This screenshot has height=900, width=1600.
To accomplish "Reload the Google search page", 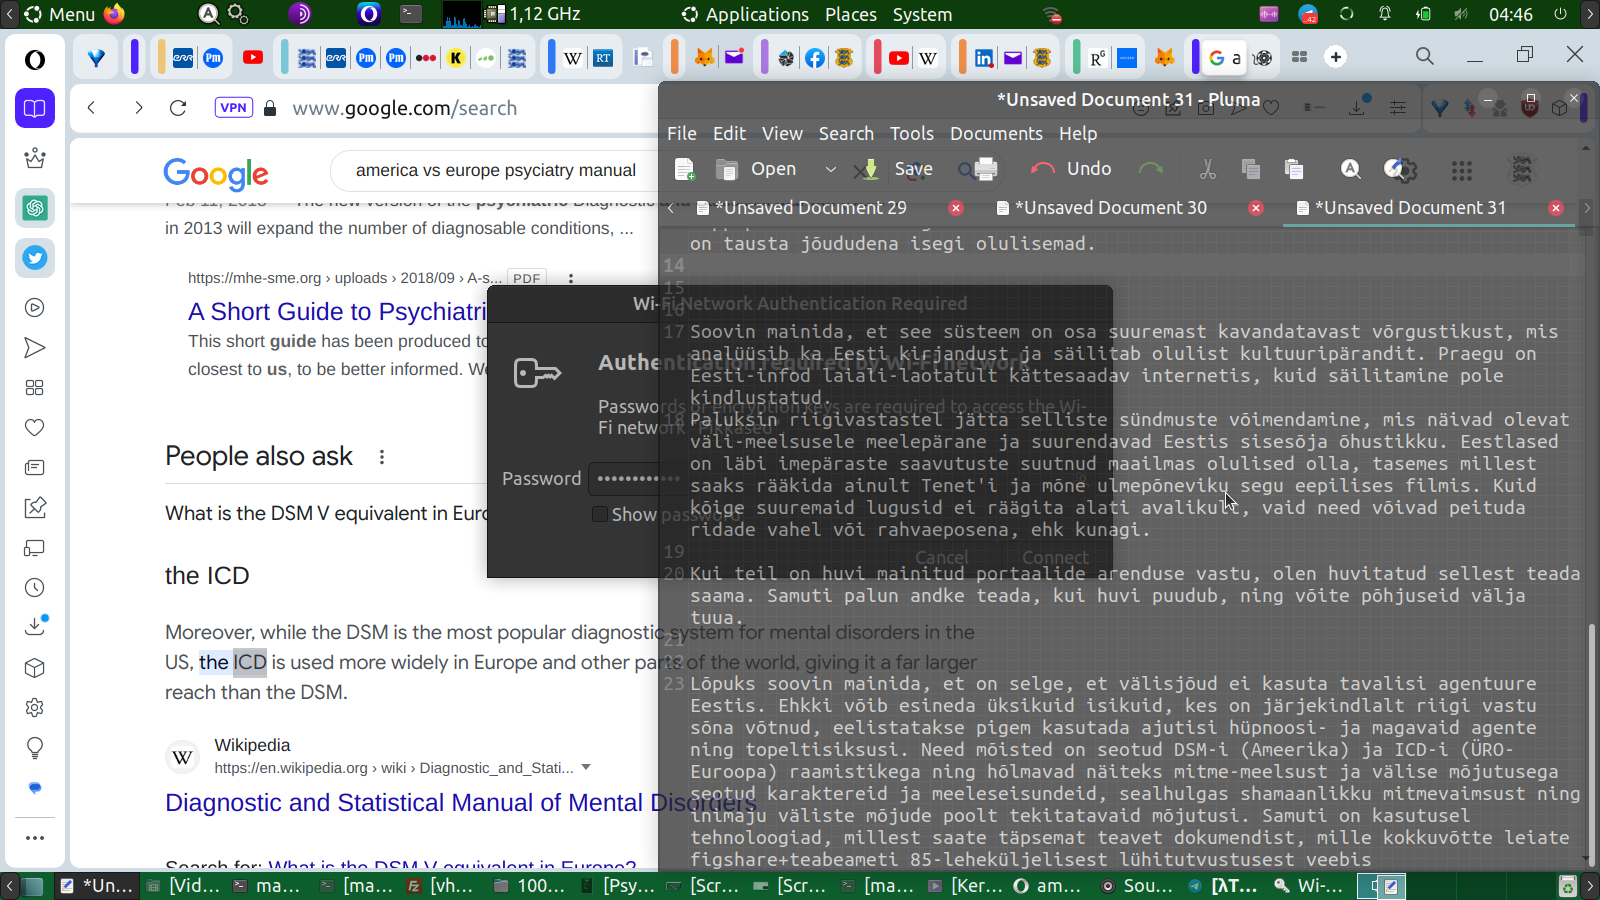I will 178,108.
